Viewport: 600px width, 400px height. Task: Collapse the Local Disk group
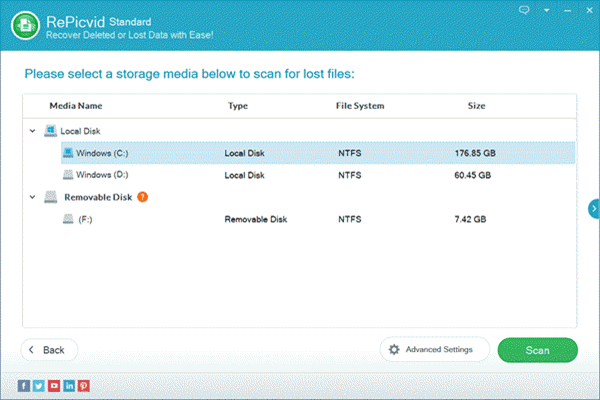33,131
